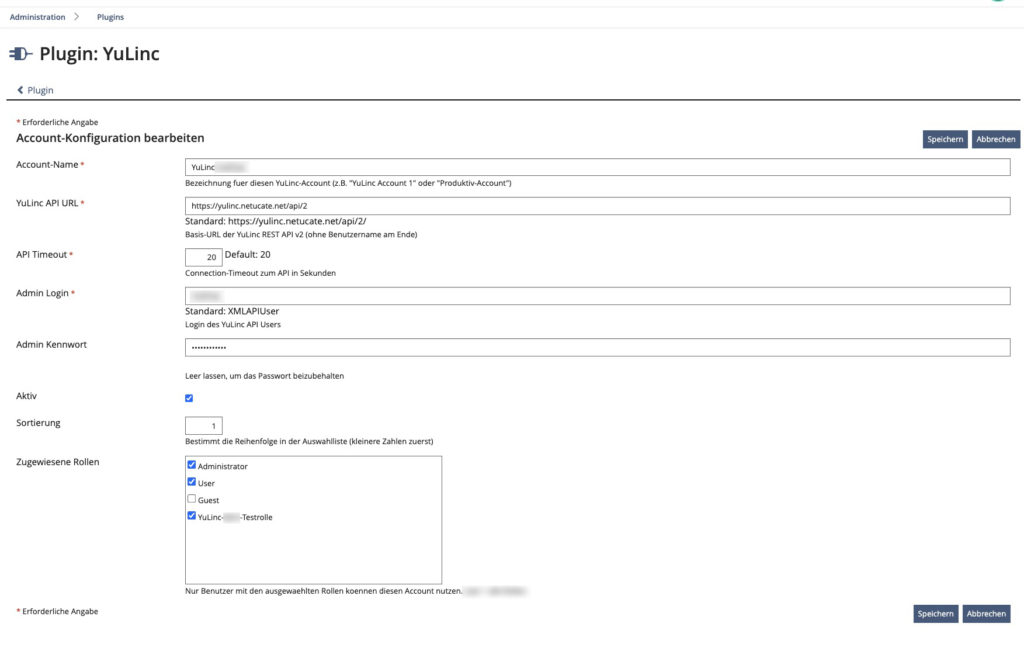1024x672 pixels.
Task: Click the plug icon beside Plugin: YuLinc title
Action: pos(20,54)
